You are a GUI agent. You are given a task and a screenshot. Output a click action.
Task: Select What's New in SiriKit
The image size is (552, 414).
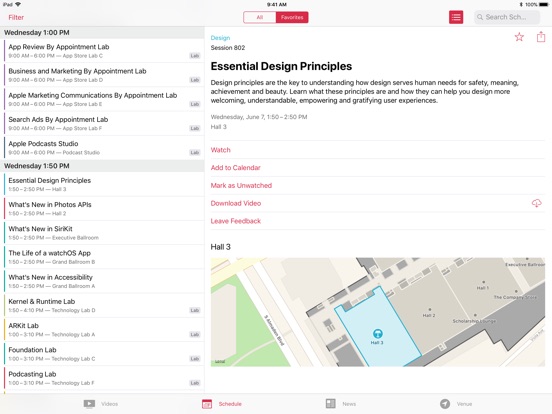(x=102, y=233)
